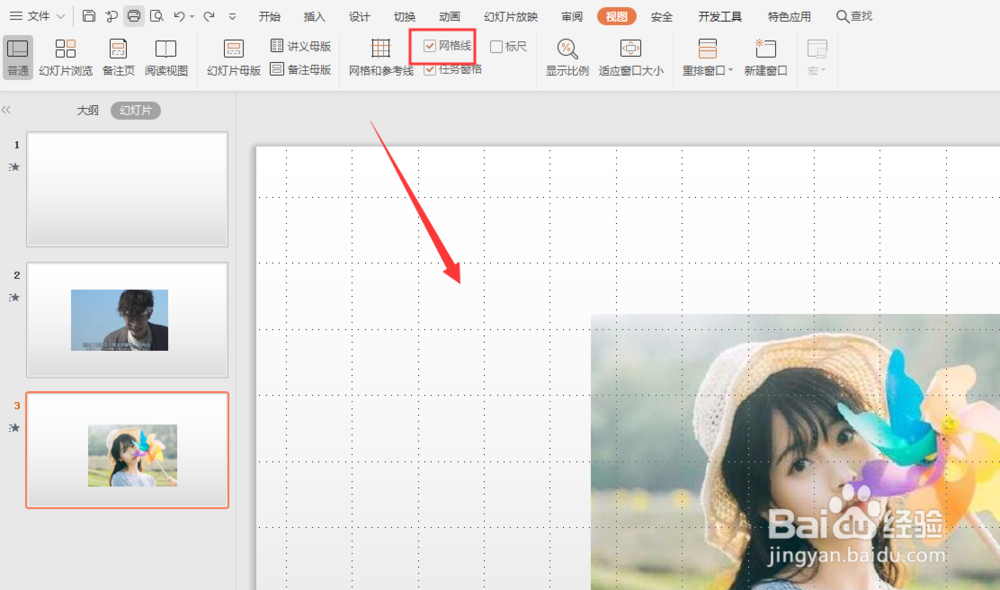Switch to 幻灯片浏览 slide sorter view
The width and height of the screenshot is (1000, 590).
pyautogui.click(x=66, y=57)
